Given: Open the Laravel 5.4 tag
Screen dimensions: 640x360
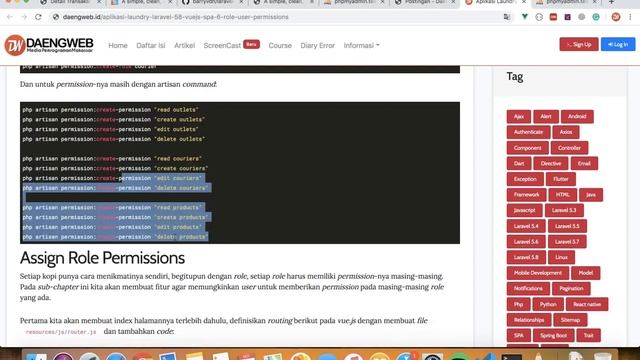Looking at the screenshot, I should 526,226.
